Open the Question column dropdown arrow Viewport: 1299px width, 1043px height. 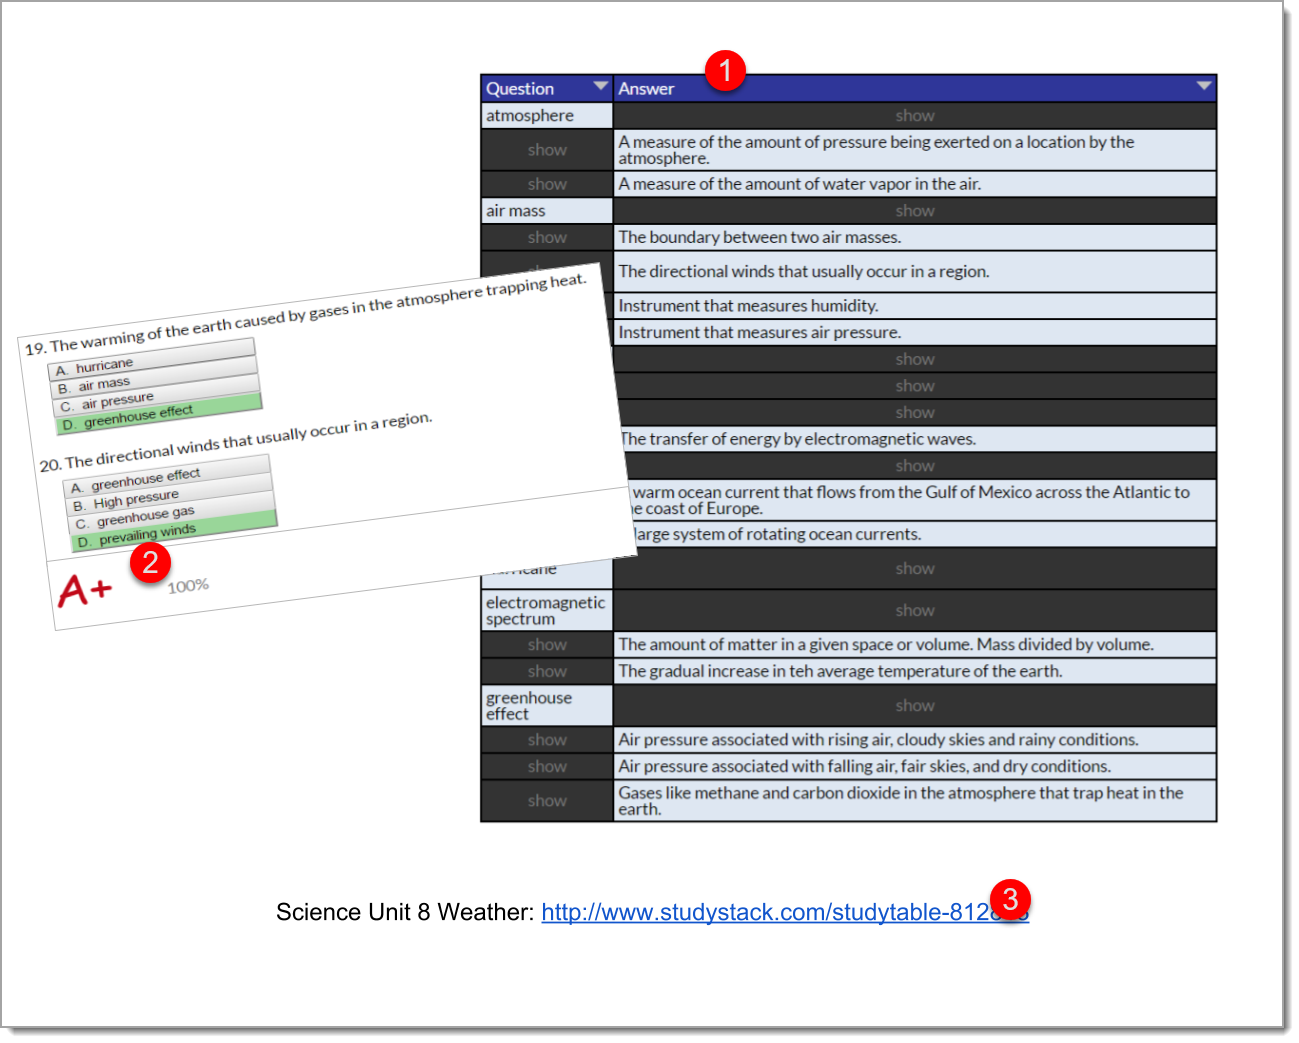pyautogui.click(x=600, y=86)
